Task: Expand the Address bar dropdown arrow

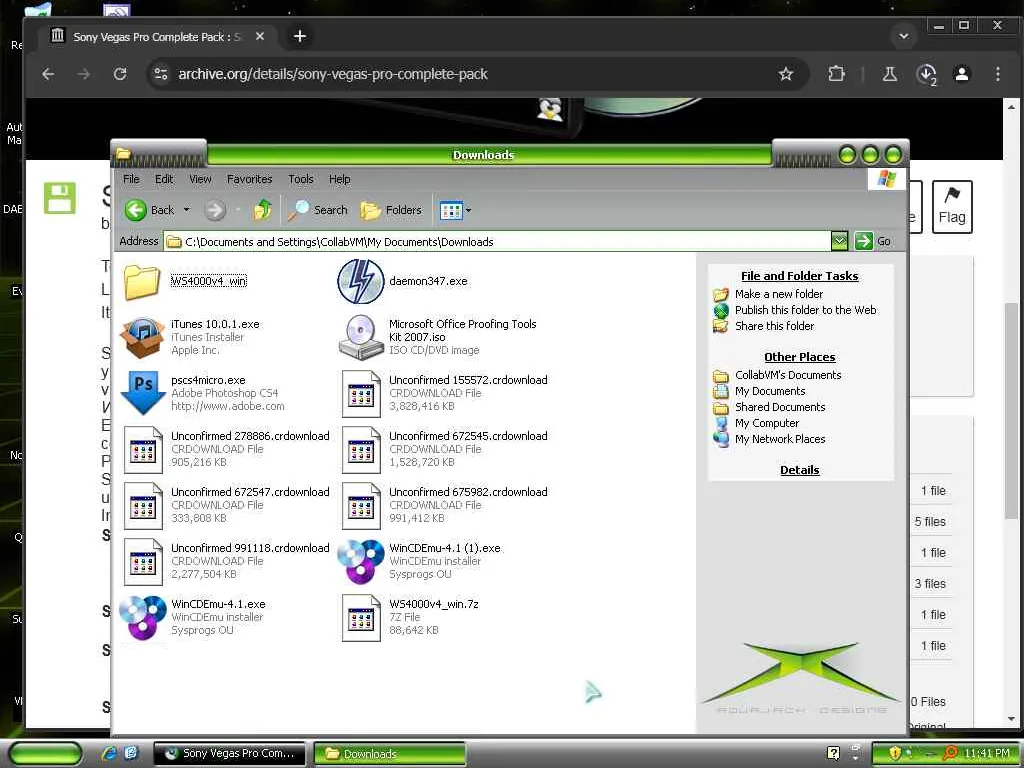Action: (839, 241)
